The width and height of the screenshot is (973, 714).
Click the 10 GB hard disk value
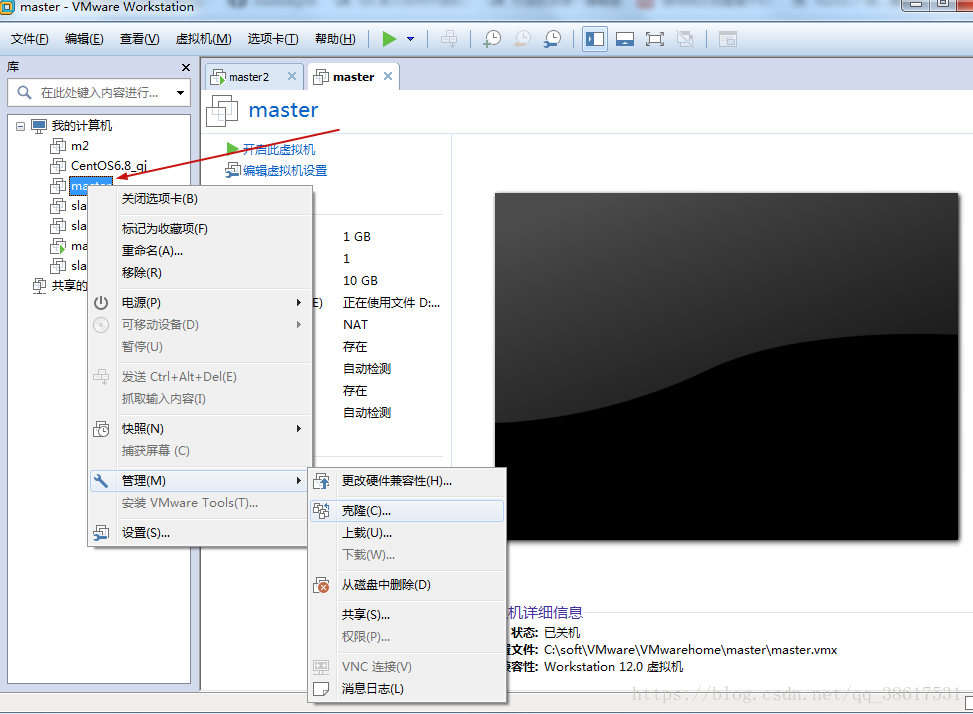tap(361, 280)
